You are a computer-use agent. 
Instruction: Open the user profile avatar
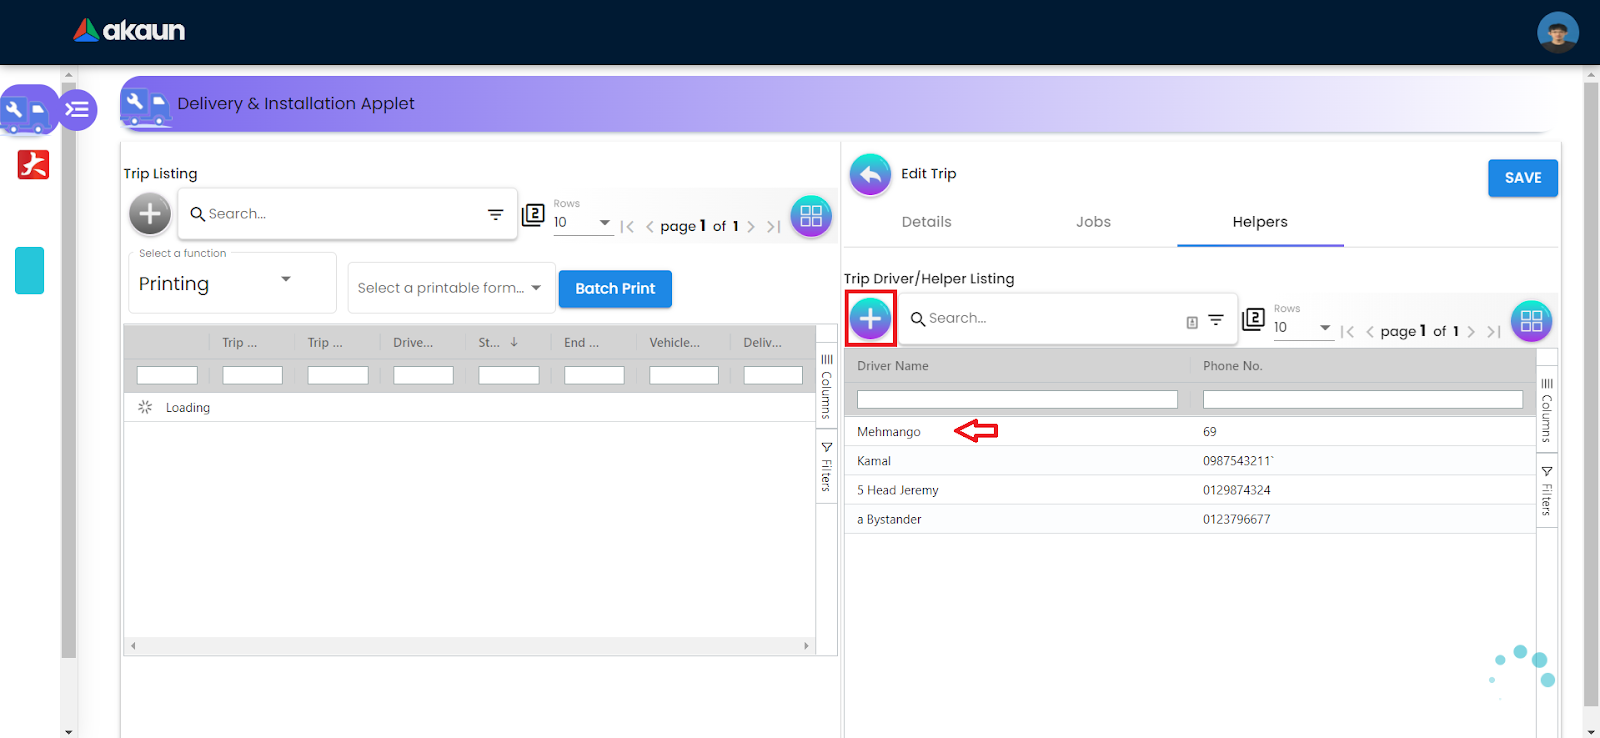point(1557,32)
